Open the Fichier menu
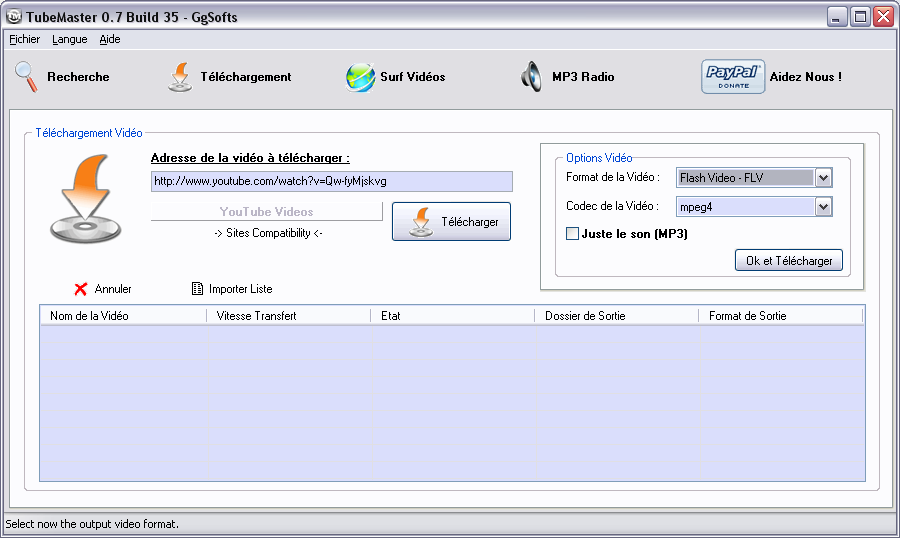This screenshot has width=900, height=538. 25,39
